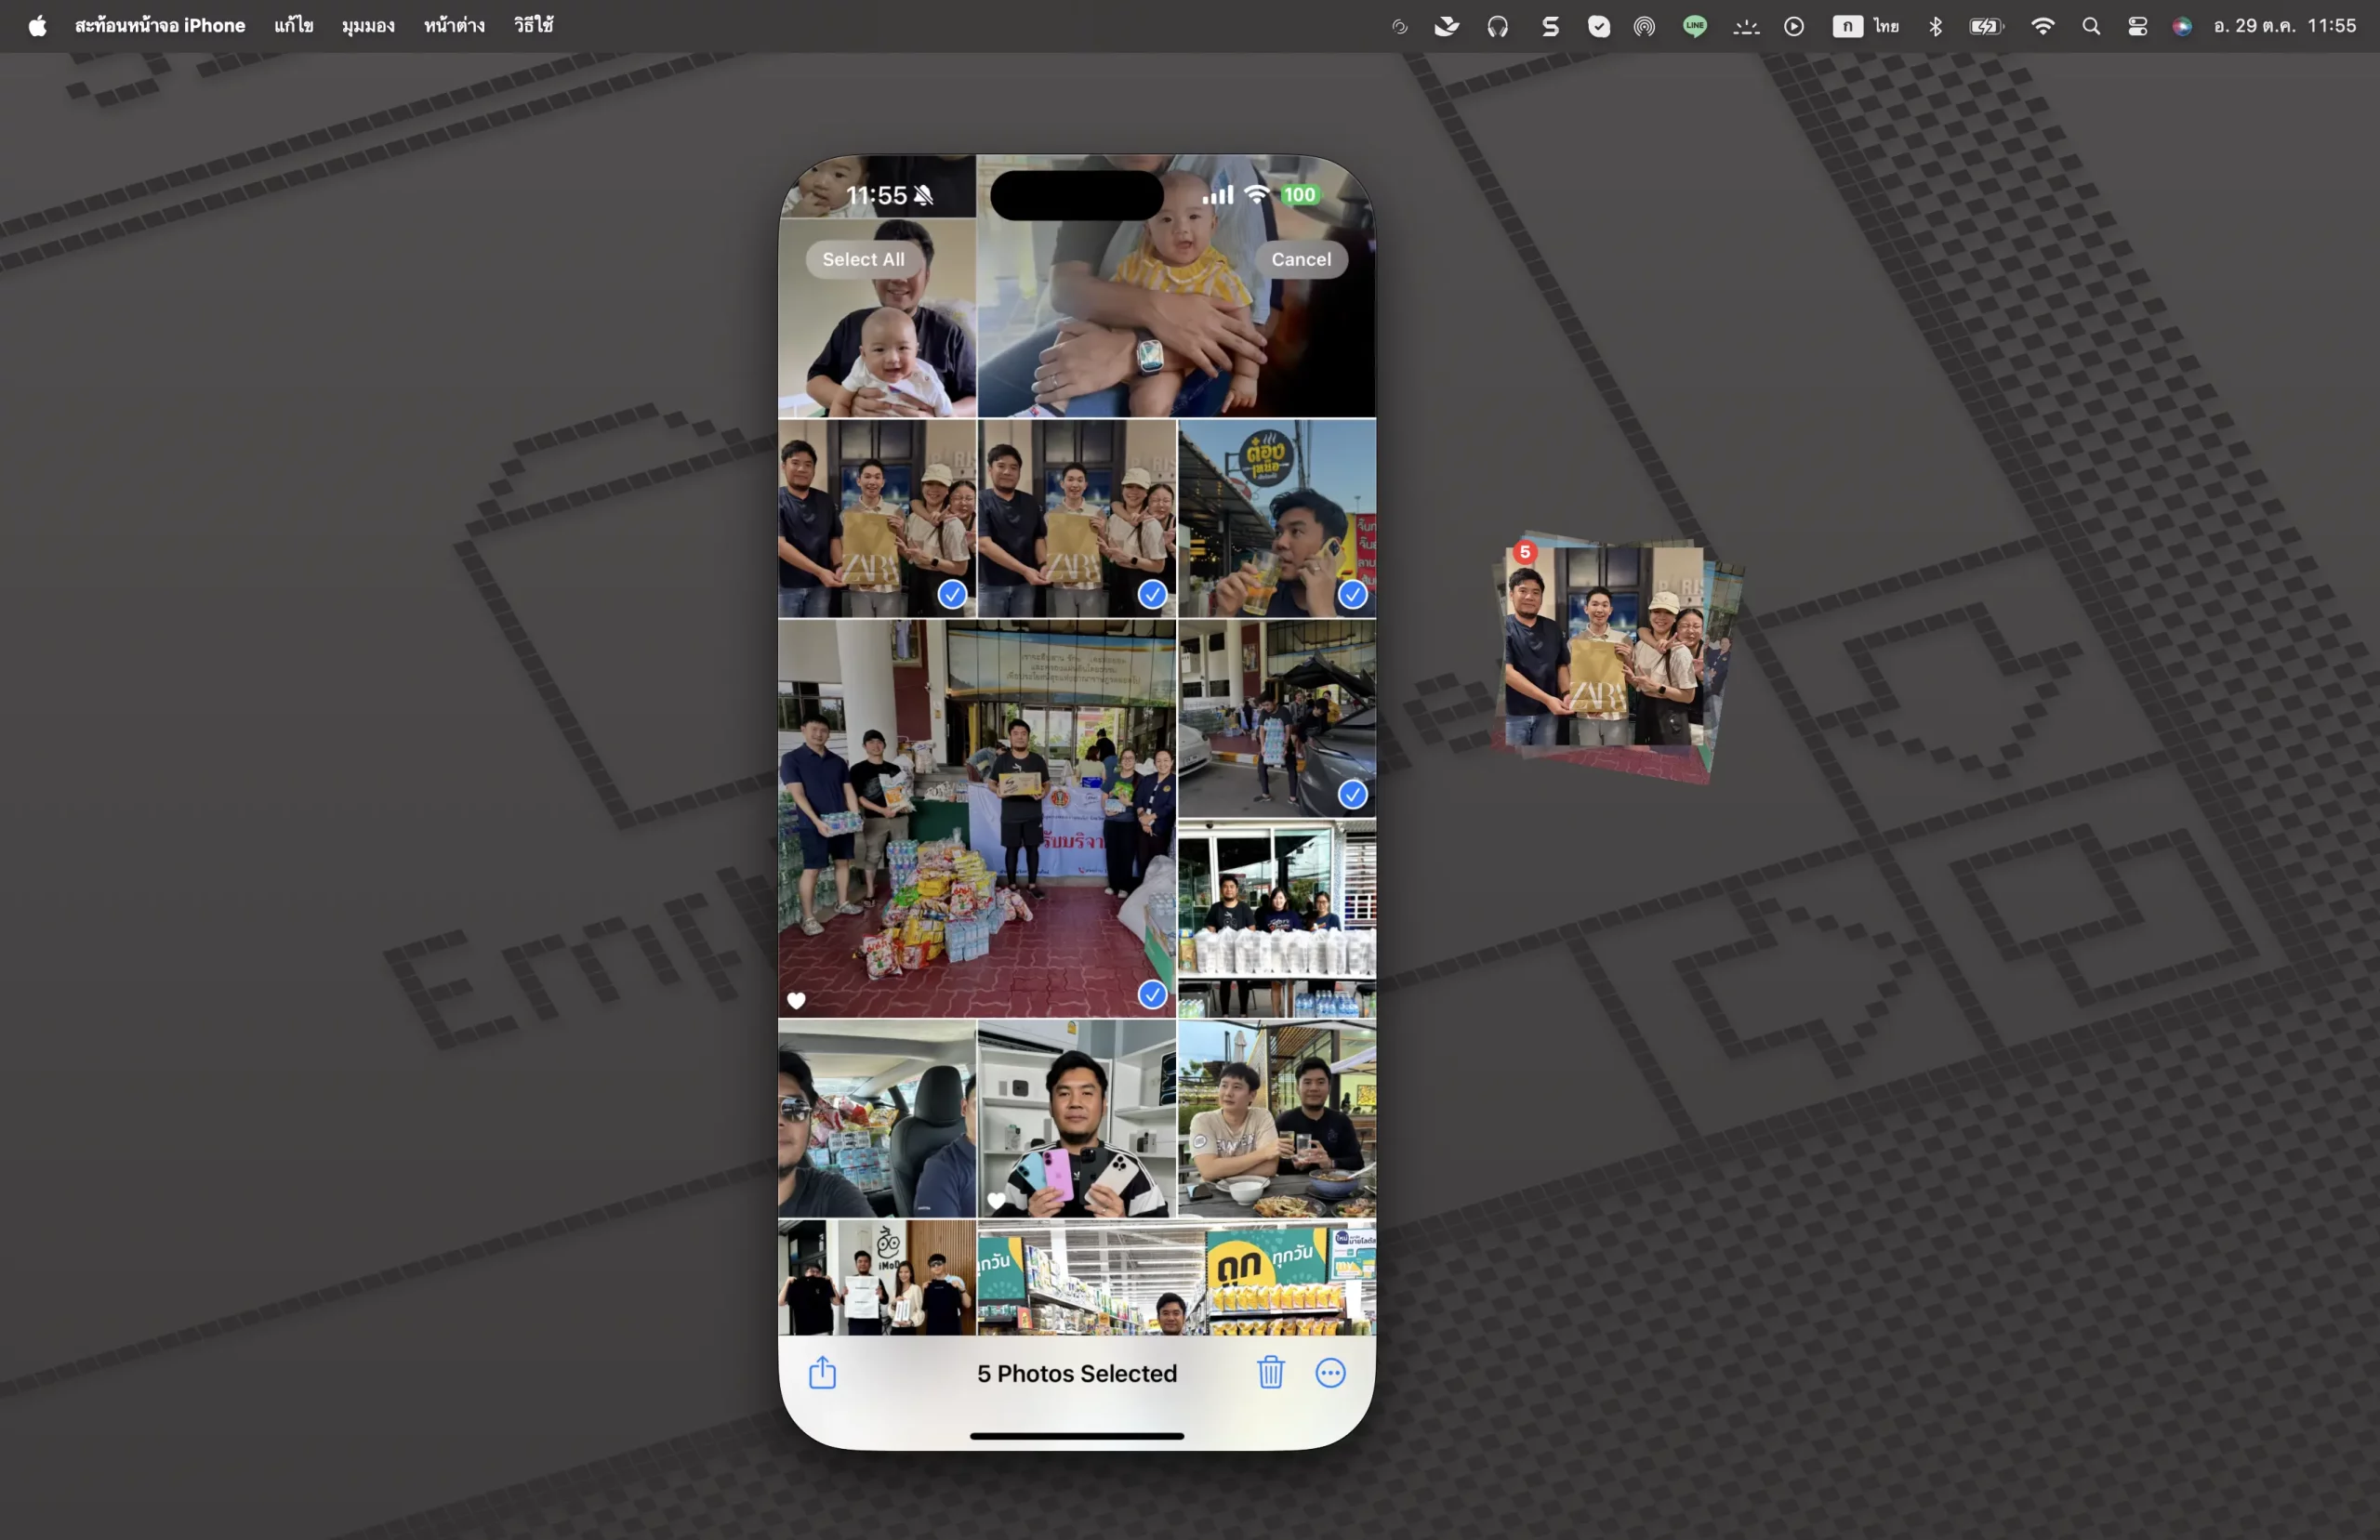The width and height of the screenshot is (2380, 1540).
Task: Click the Spotlight search icon in menu bar
Action: (2090, 27)
